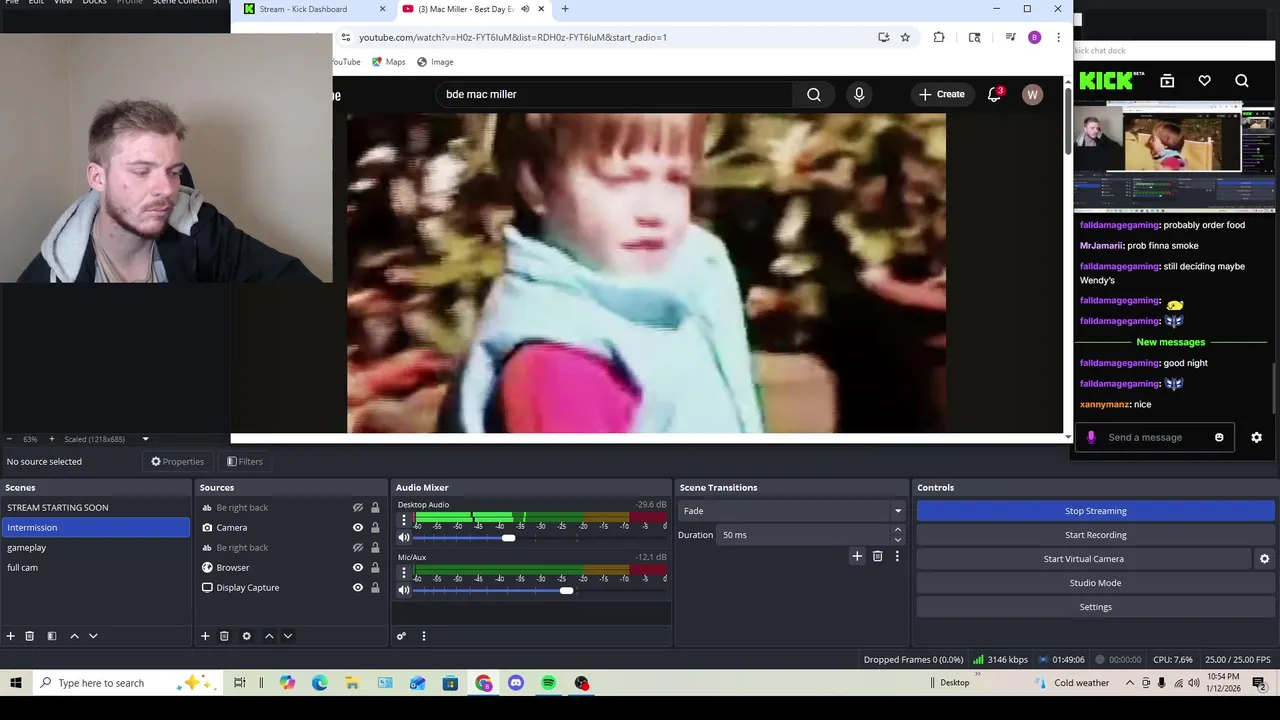Click YouTube search box bde mac miller
Screen dimensions: 1280x720
point(614,94)
